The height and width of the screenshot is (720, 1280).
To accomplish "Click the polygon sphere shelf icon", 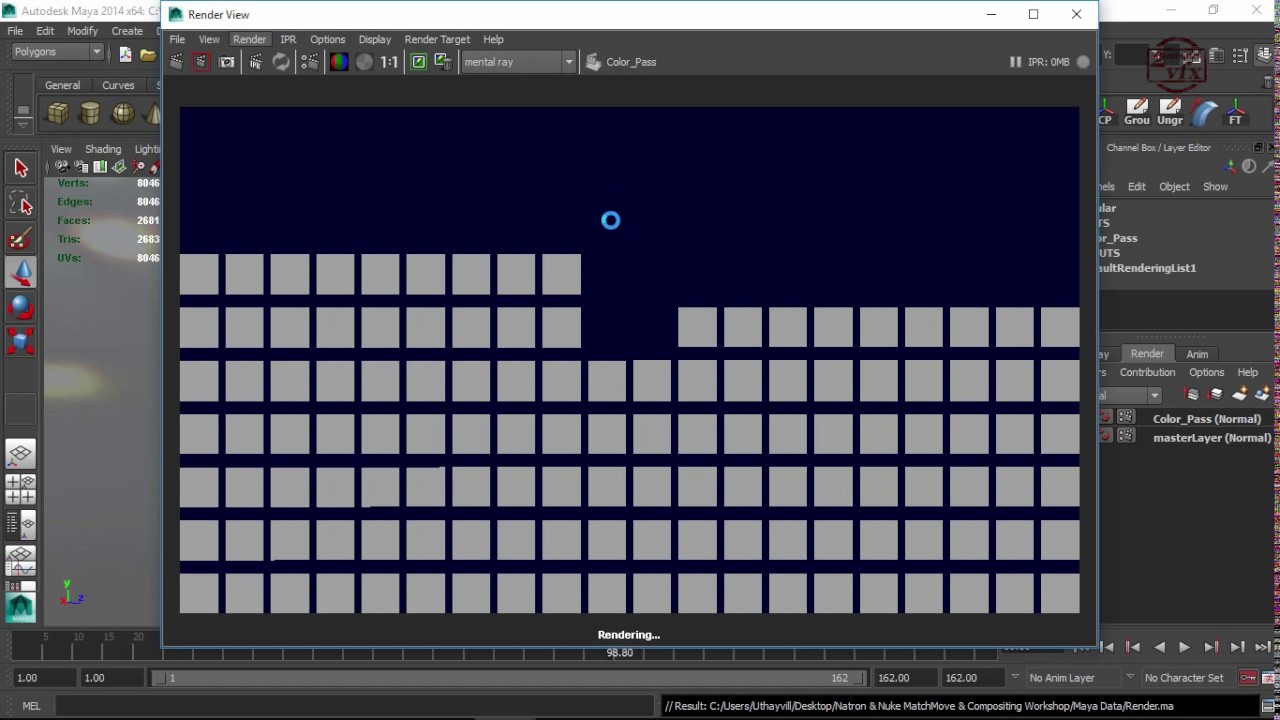I will coord(123,113).
